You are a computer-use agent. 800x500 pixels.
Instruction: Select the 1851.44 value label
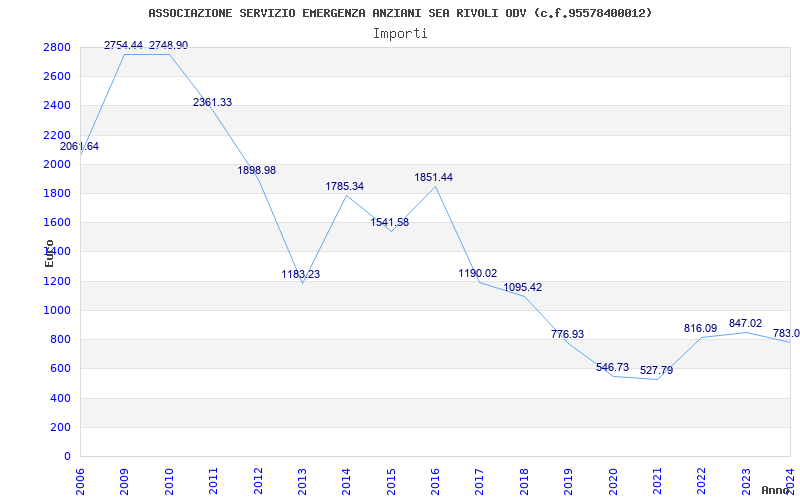433,178
